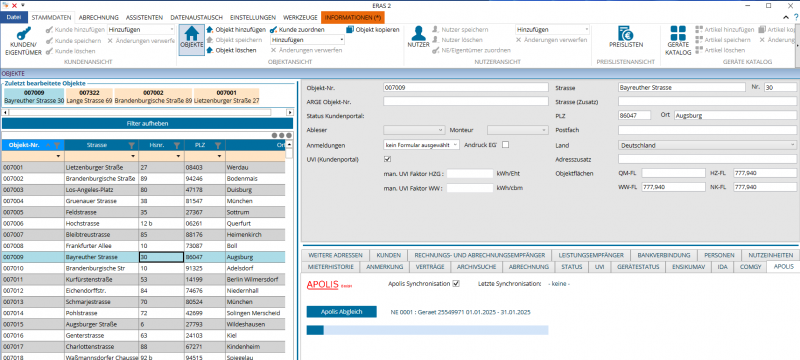Click filter icon in Strasse column header
This screenshot has width=800, height=360.
132,145
